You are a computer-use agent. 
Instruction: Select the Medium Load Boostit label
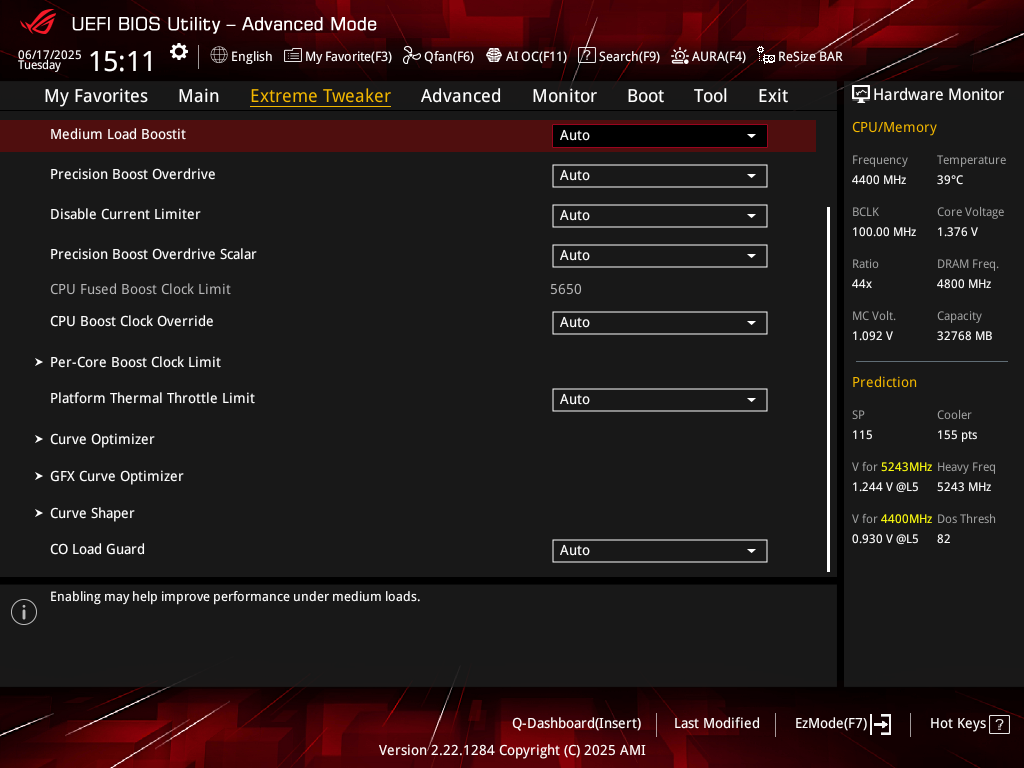[x=118, y=135]
